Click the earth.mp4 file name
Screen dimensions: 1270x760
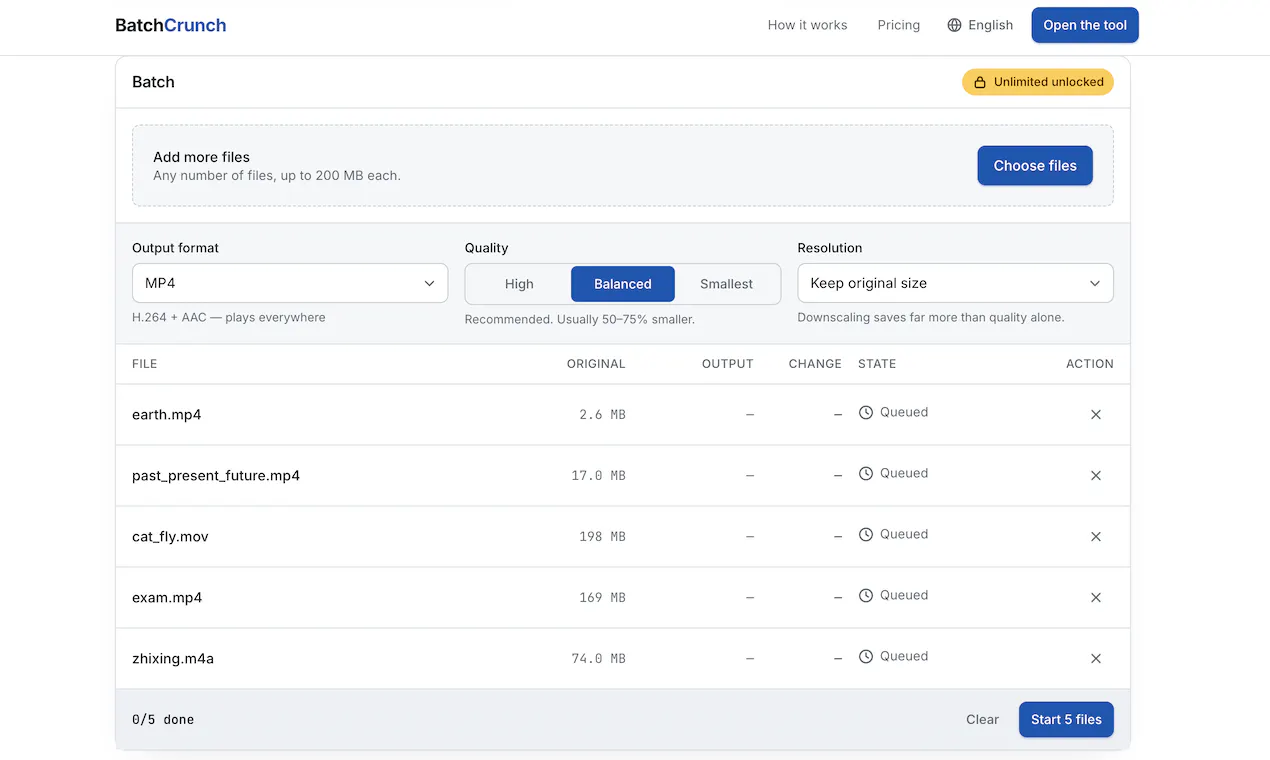click(167, 414)
